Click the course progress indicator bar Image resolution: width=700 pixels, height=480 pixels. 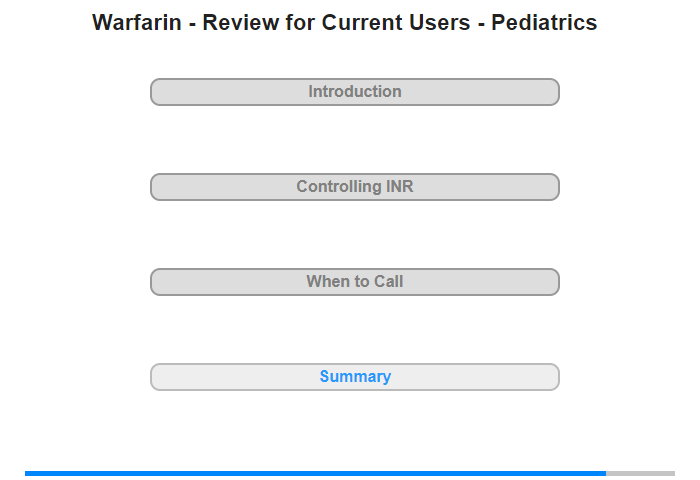coord(350,473)
